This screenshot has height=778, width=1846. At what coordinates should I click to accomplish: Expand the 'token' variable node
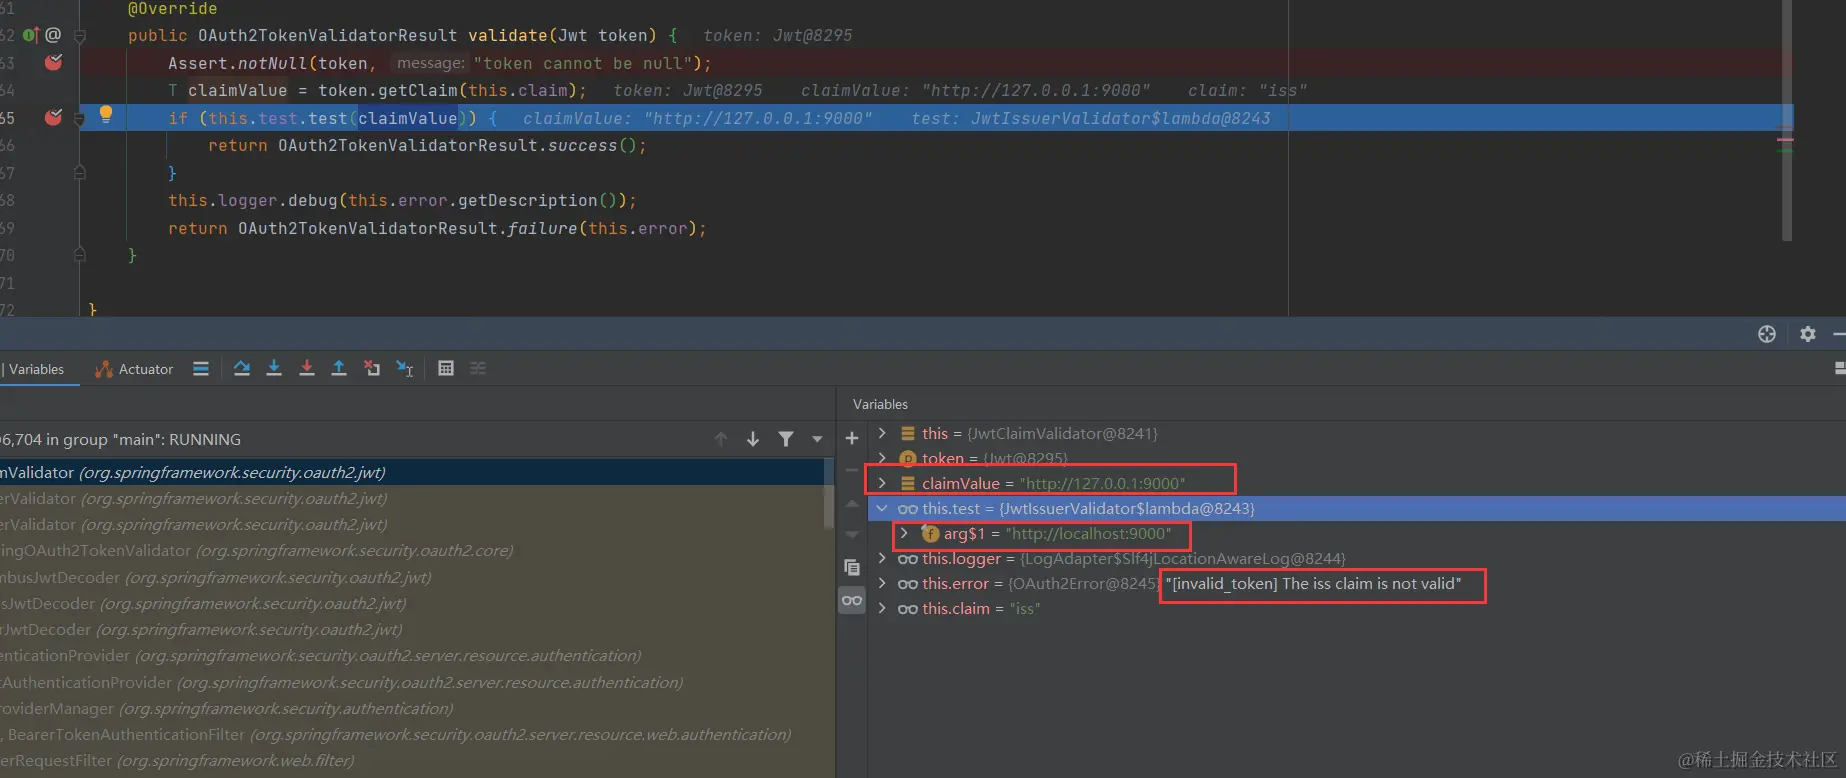click(x=882, y=458)
